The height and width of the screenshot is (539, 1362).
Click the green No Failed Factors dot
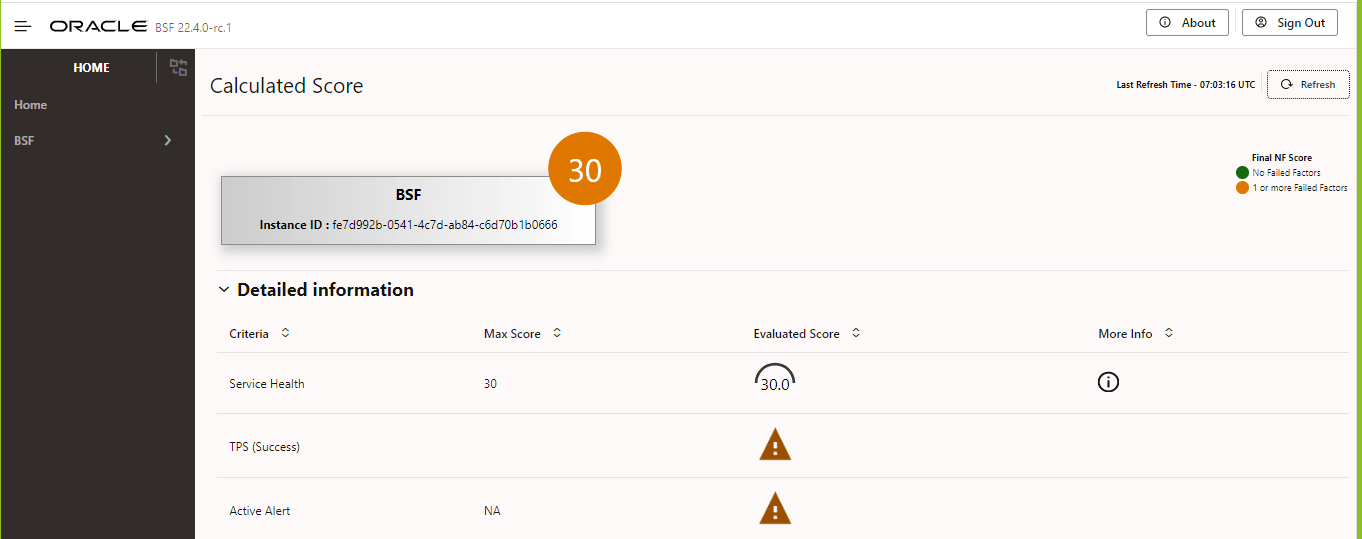[x=1242, y=173]
